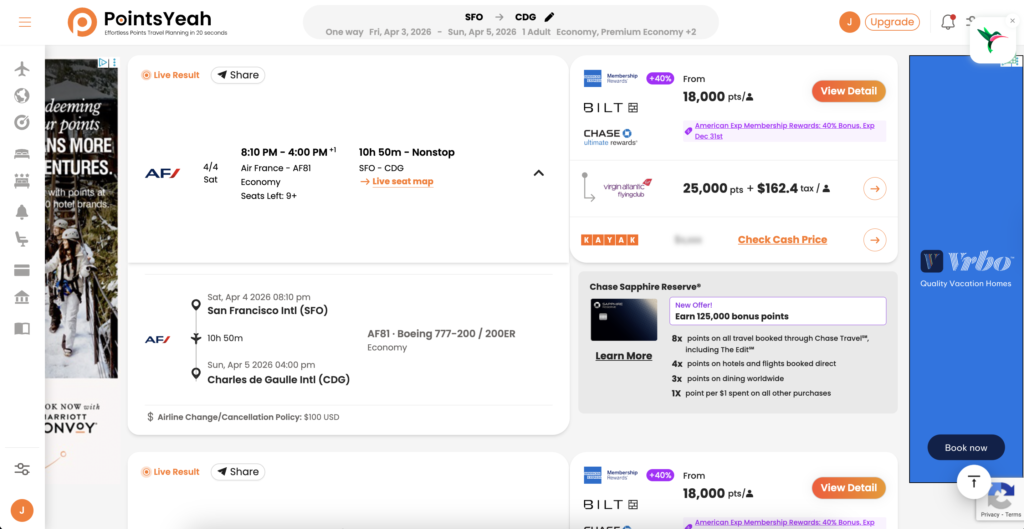The image size is (1024, 529).
Task: Click Economy, Premium Economy +2 cabin text
Action: (626, 31)
